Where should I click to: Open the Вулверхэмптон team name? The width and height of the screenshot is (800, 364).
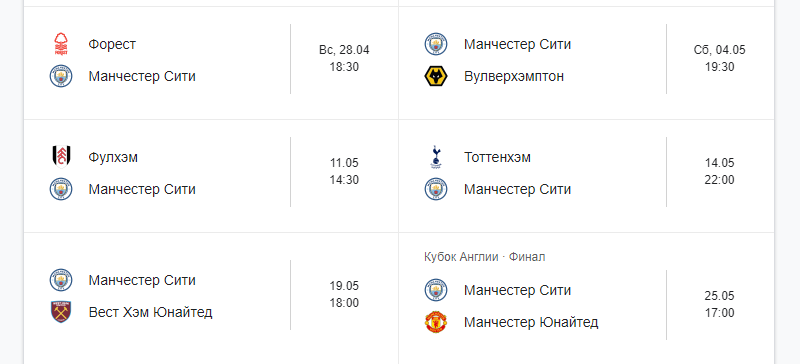[514, 76]
